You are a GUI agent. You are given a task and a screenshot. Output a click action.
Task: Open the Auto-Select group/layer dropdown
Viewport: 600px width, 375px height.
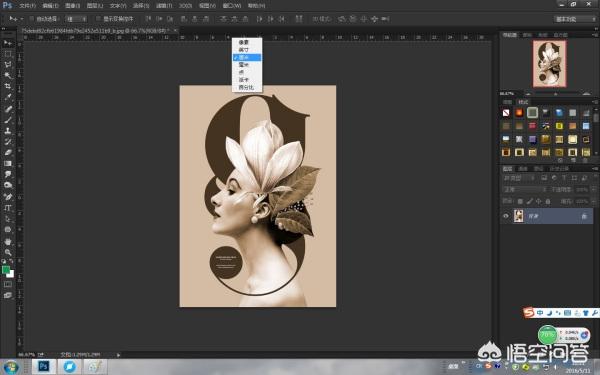(76, 19)
